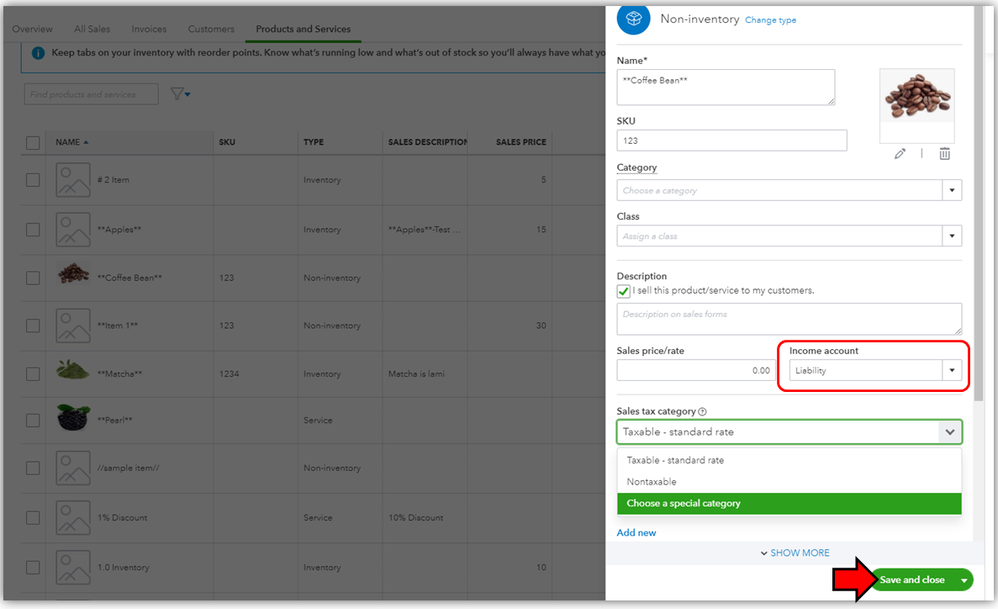Click the info icon in banner
This screenshot has height=609, width=998.
38,52
